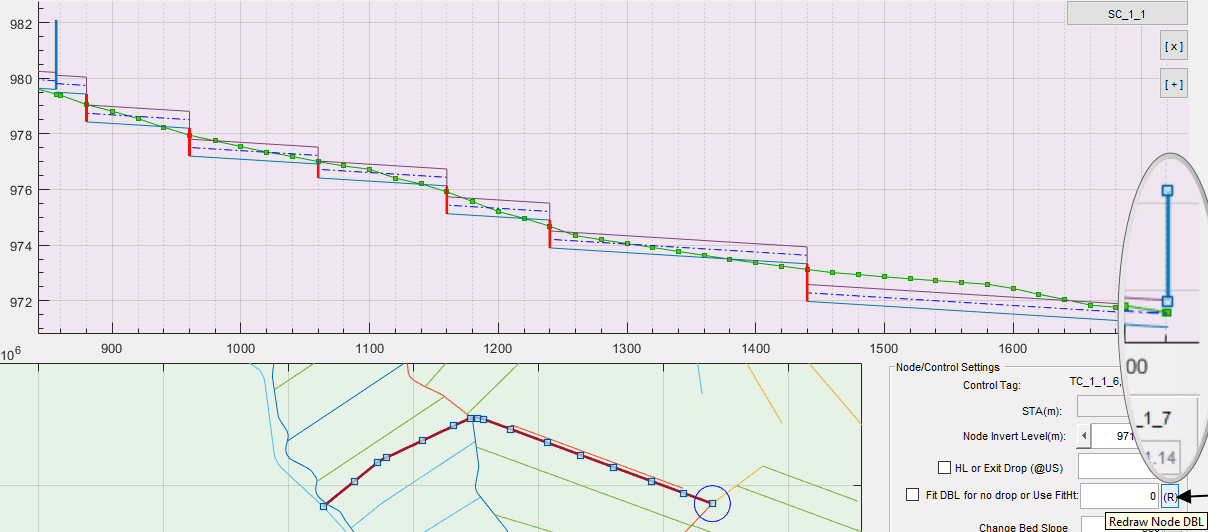This screenshot has height=532, width=1208.
Task: Click the (R) Redraw Node DBL button
Action: pos(1171,495)
